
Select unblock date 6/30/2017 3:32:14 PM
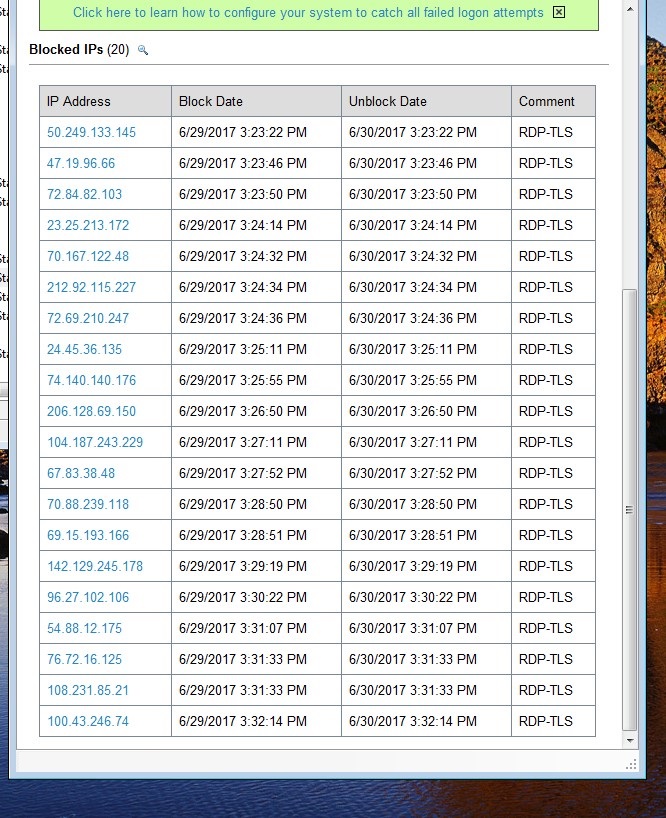tap(413, 721)
